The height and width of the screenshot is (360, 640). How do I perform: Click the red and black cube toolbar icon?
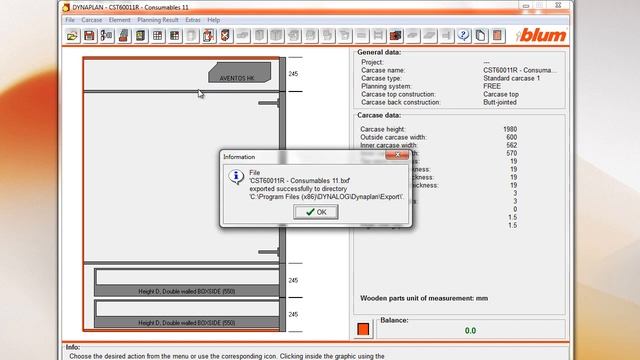[395, 36]
